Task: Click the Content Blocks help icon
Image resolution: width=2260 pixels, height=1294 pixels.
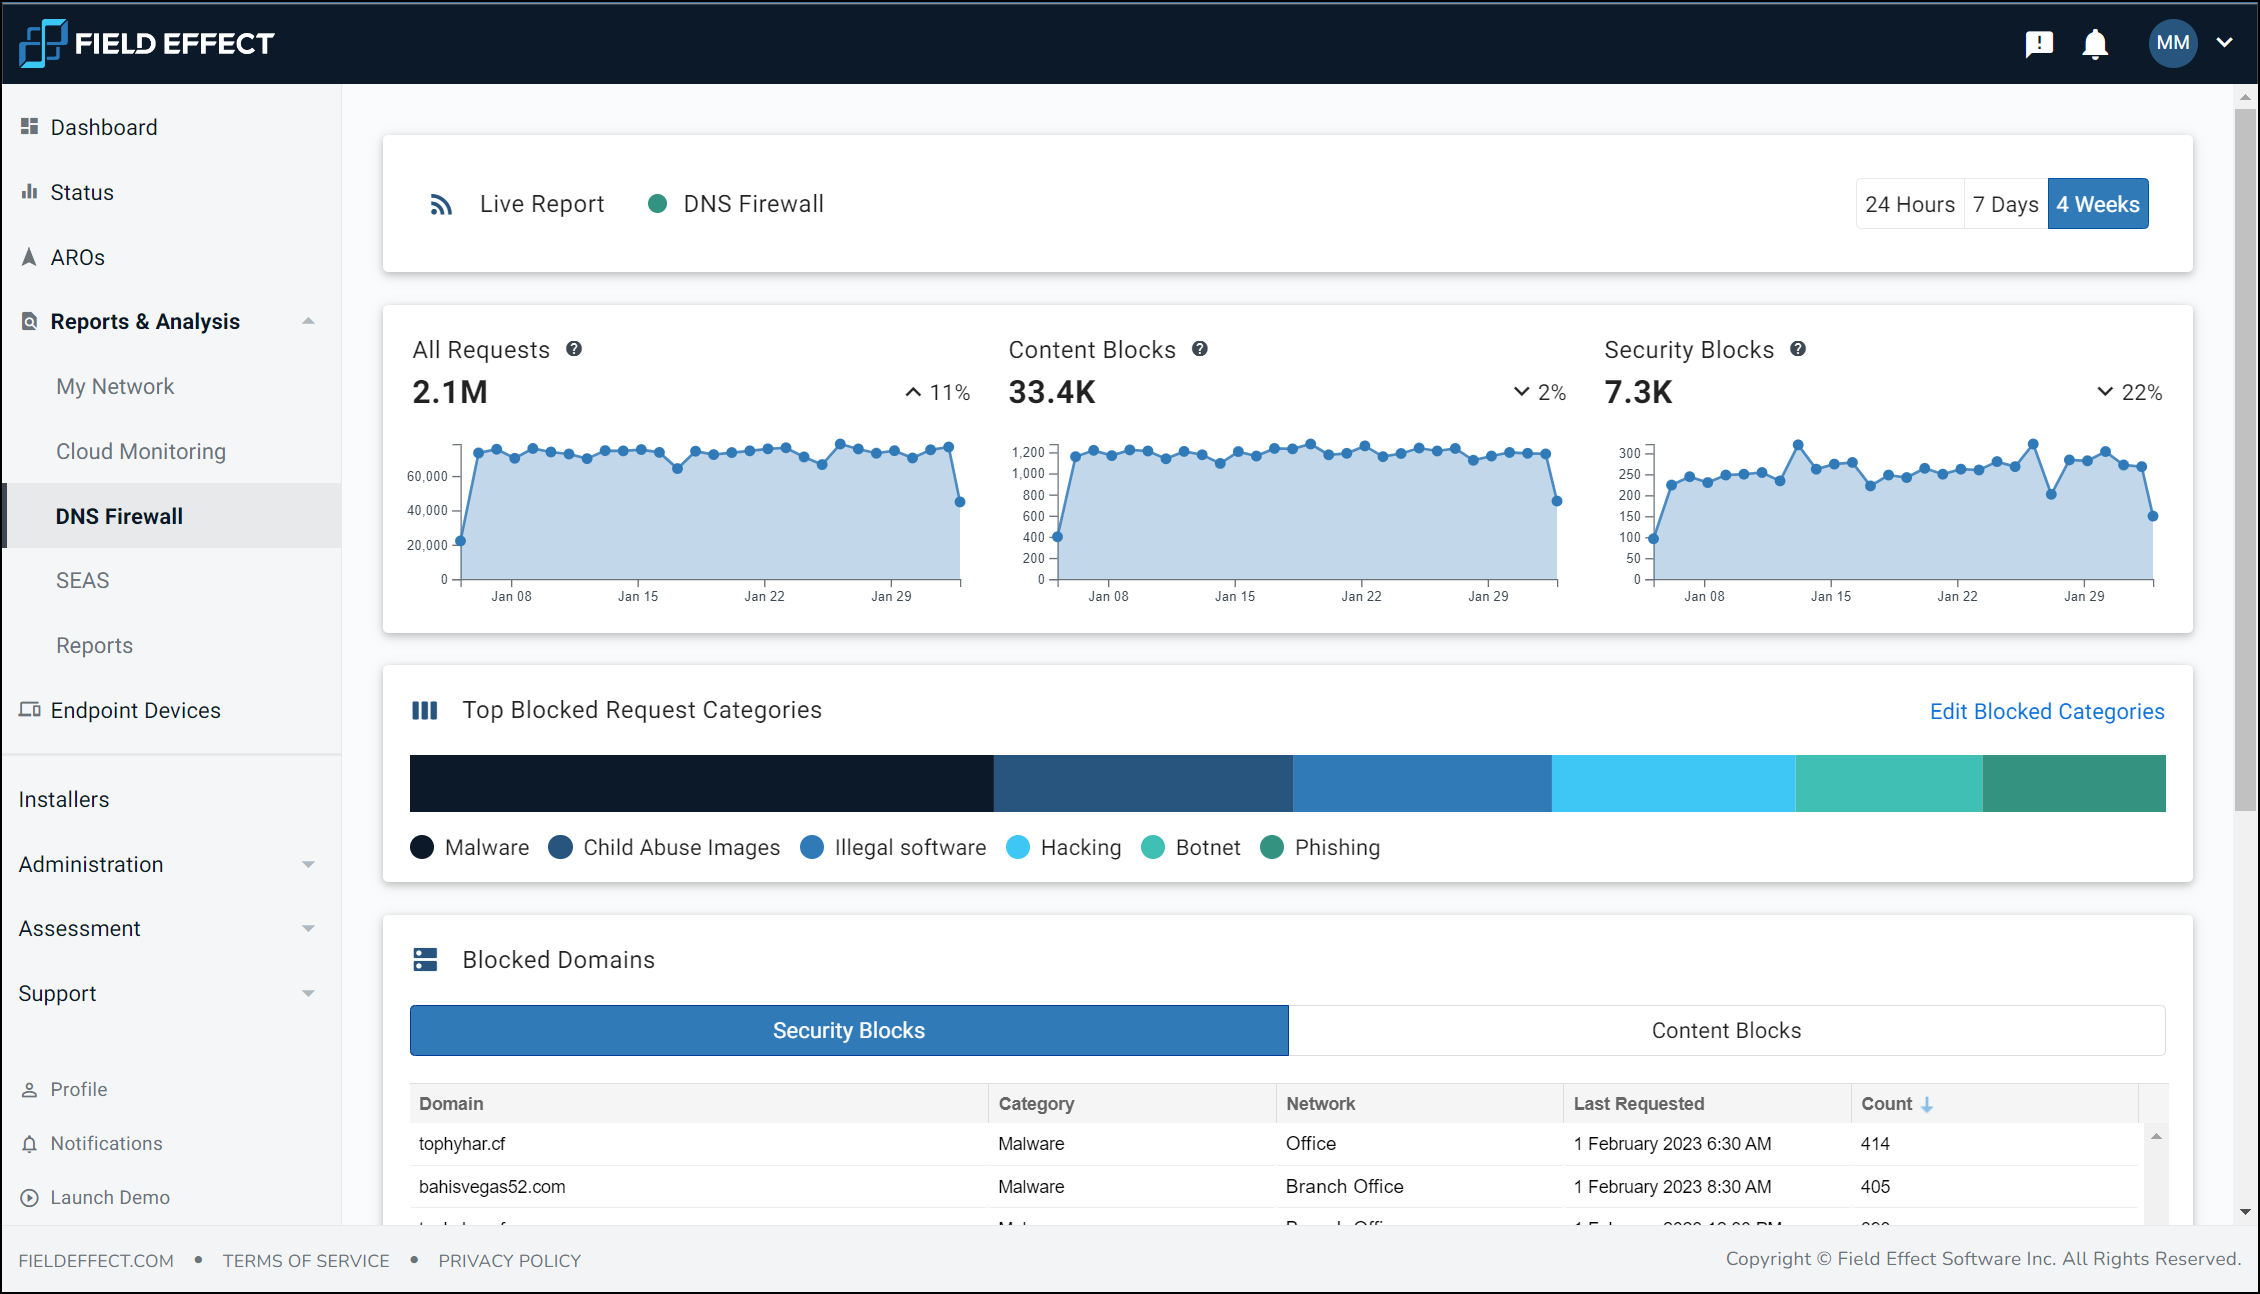Action: pyautogui.click(x=1200, y=349)
